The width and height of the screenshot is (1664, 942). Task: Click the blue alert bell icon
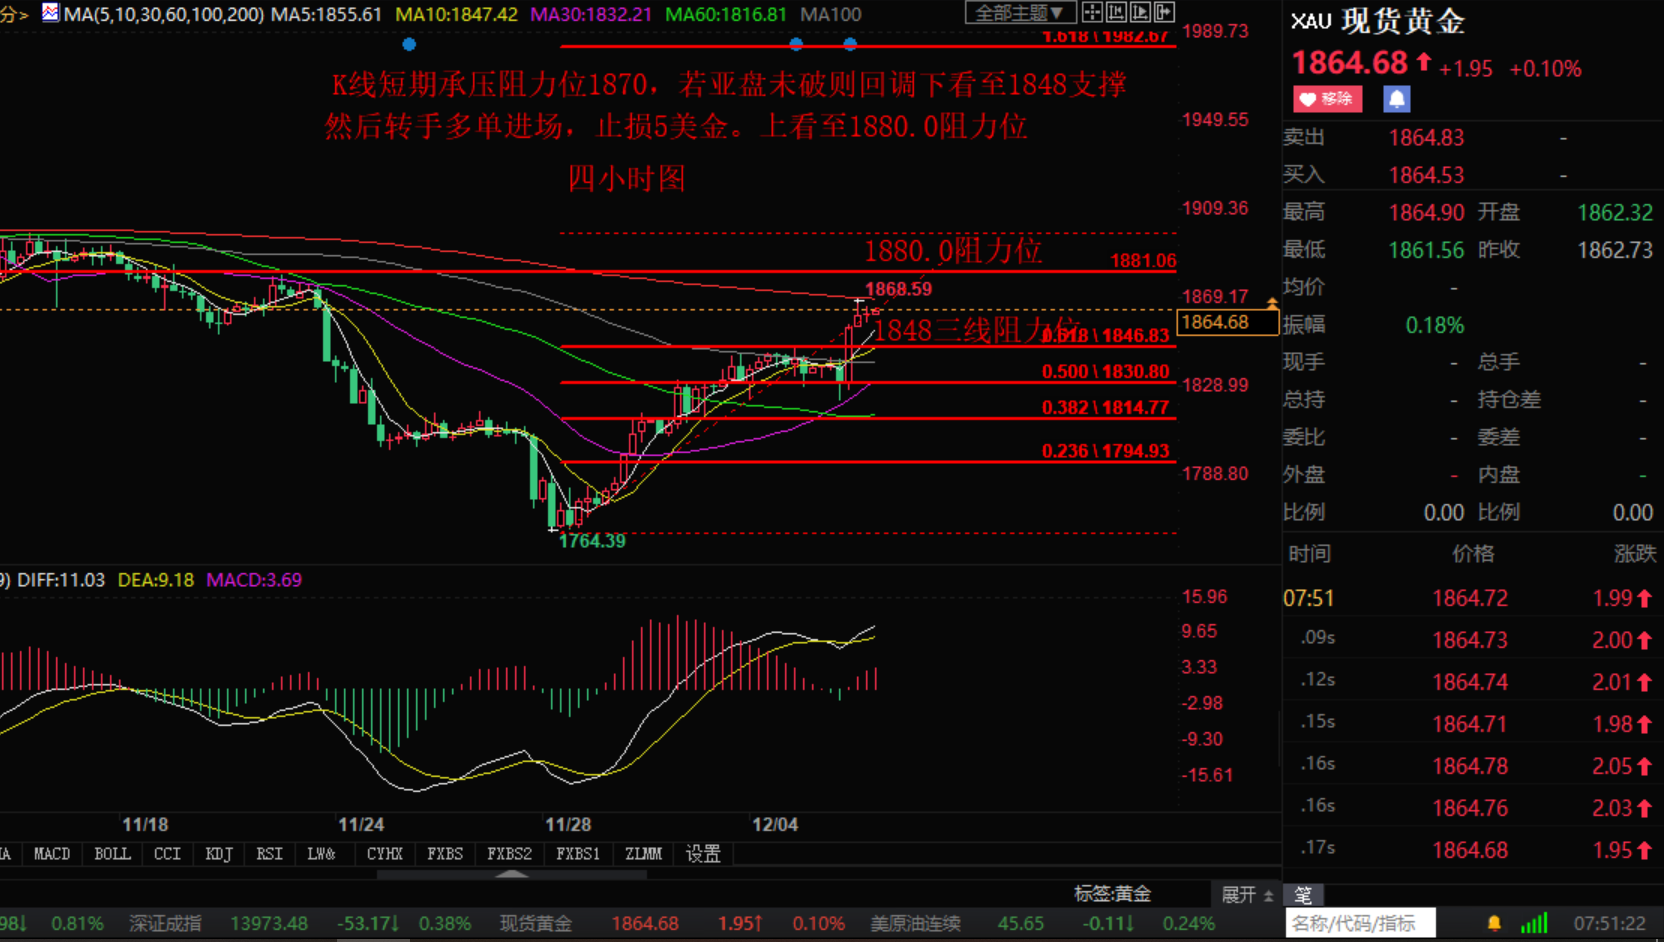pos(1397,99)
